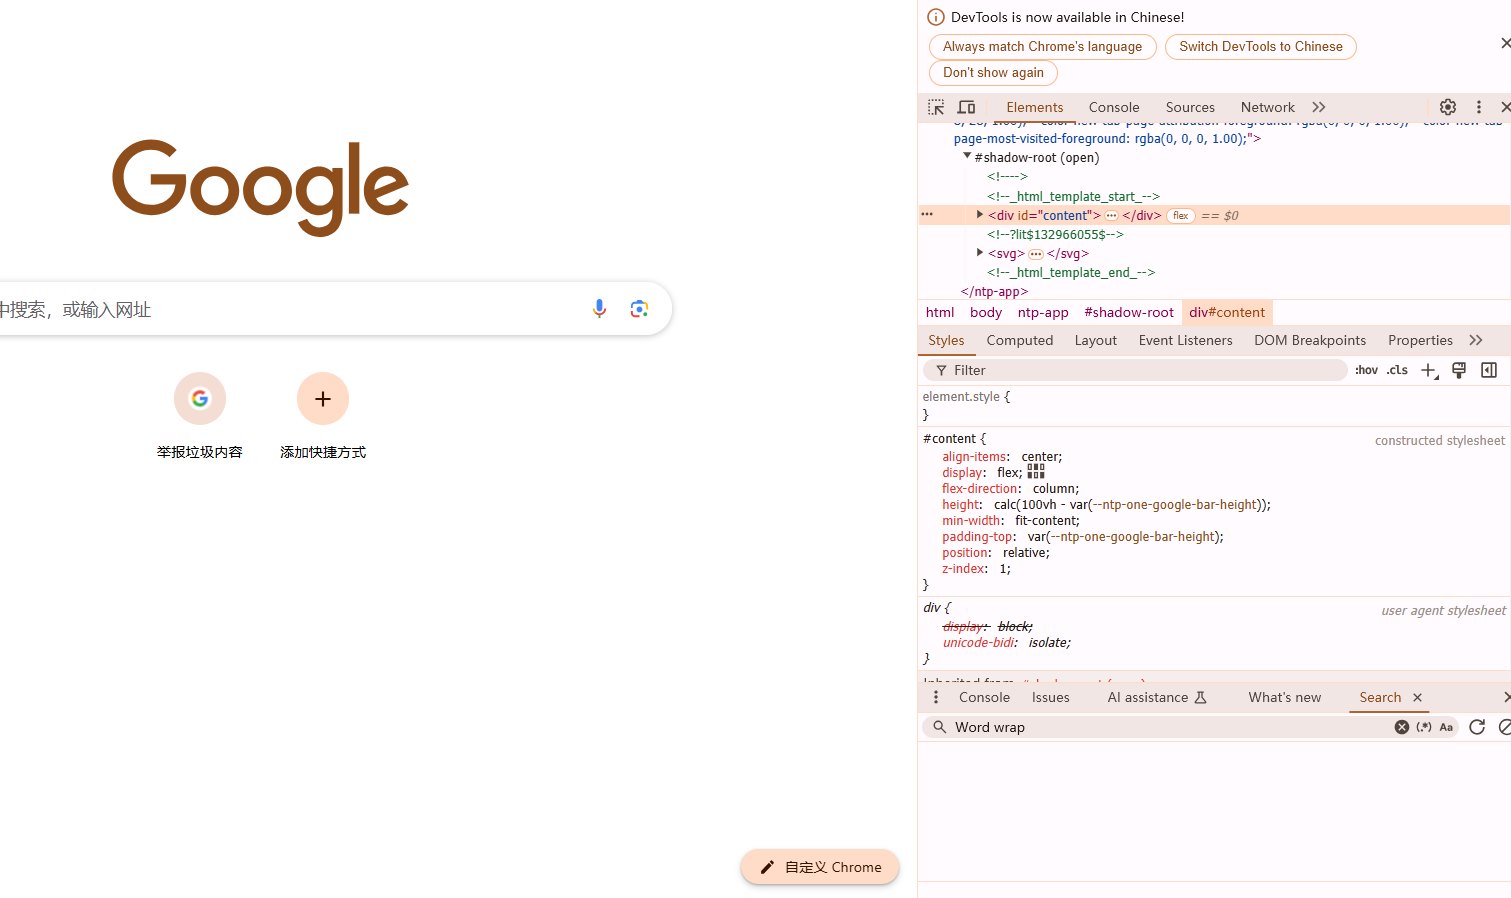Toggle match case Aa option
Viewport: 1511px width, 898px height.
tap(1446, 727)
